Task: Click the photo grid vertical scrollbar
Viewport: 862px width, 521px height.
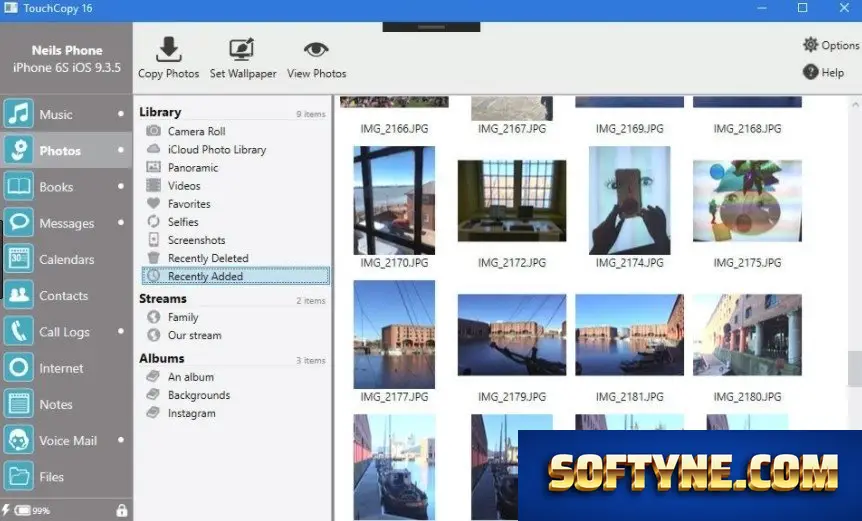Action: point(855,369)
